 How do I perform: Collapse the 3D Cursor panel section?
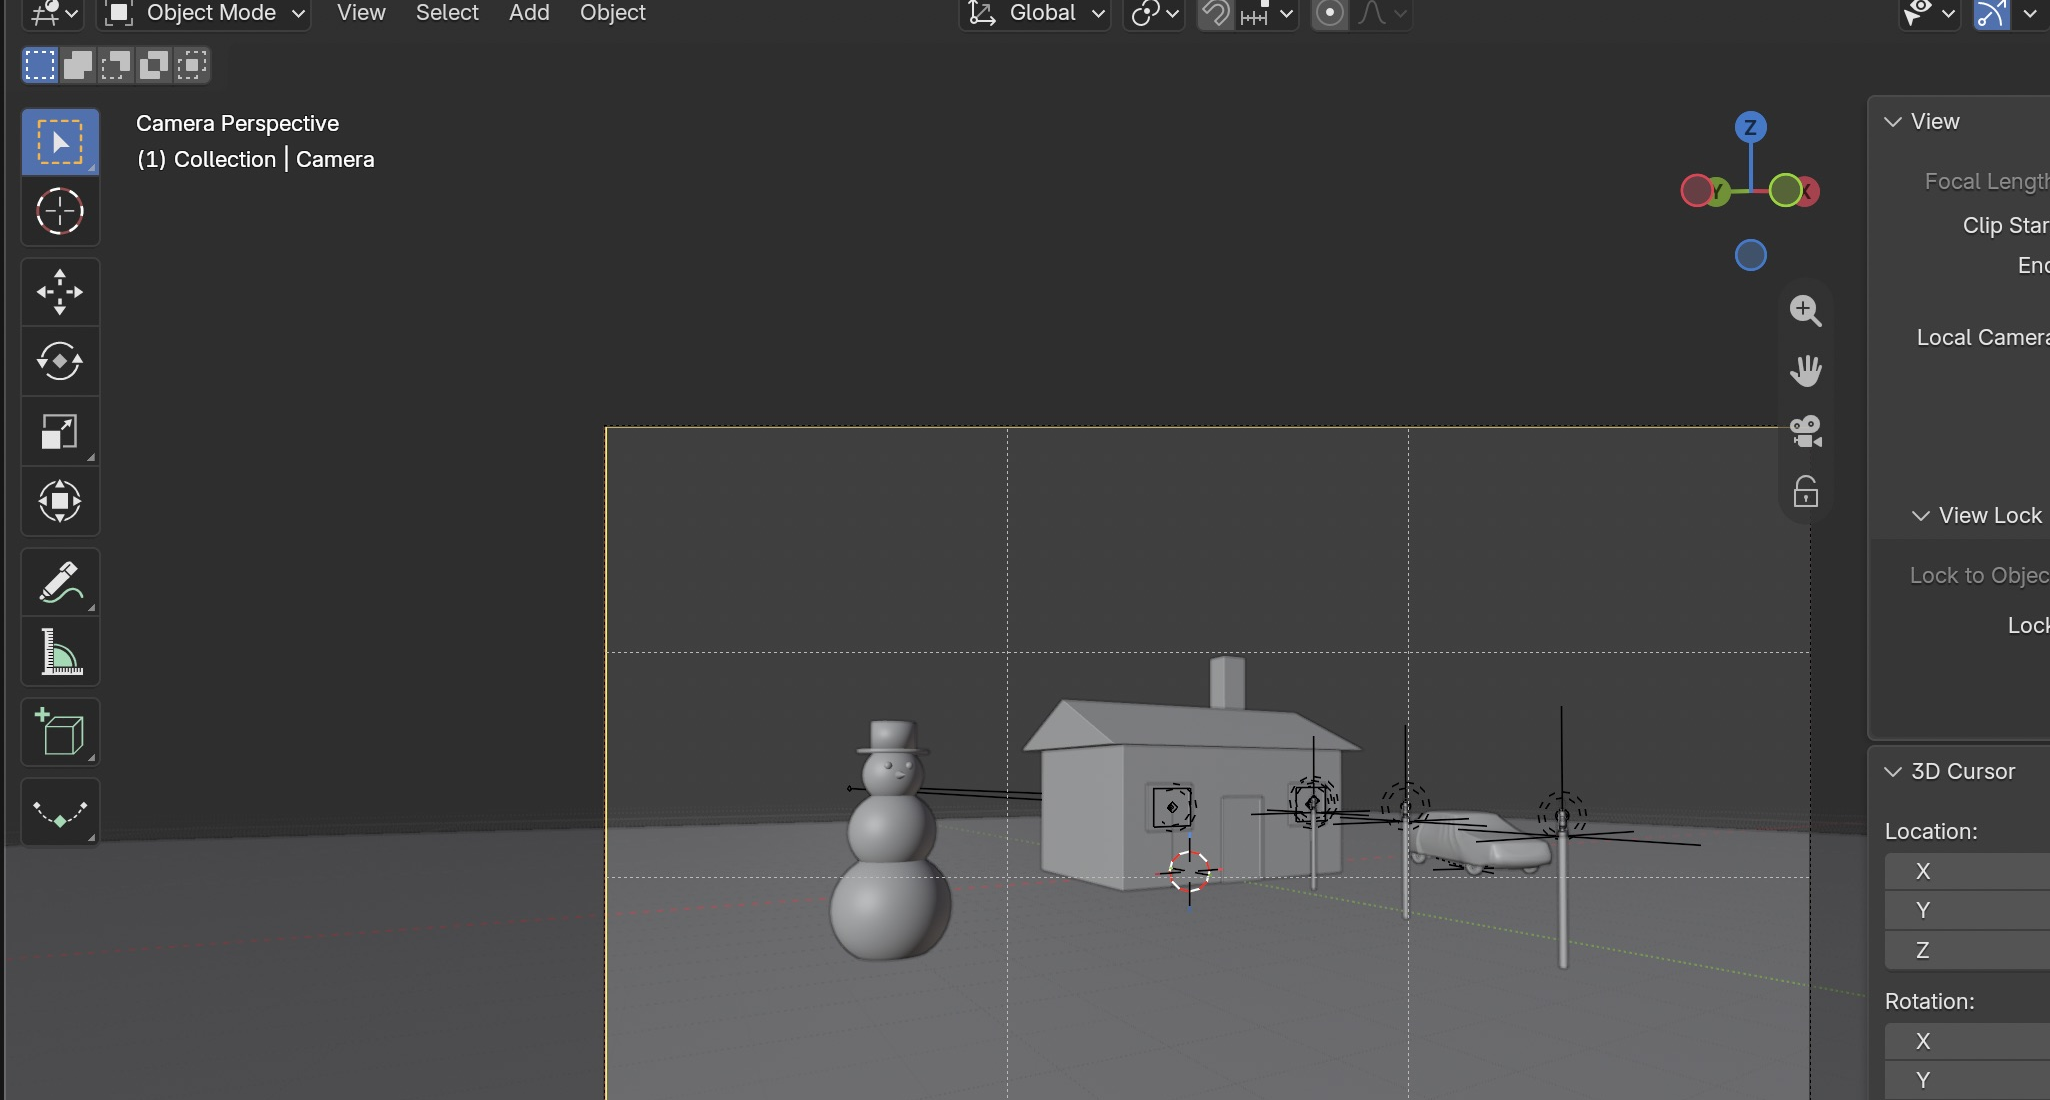1892,772
